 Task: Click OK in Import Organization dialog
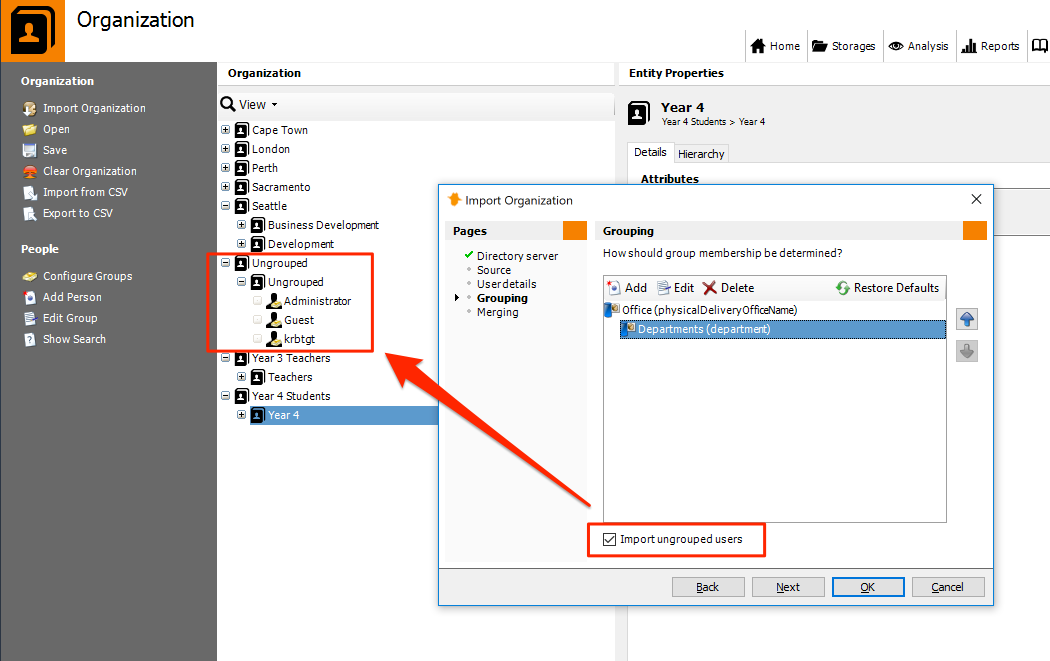pos(868,587)
